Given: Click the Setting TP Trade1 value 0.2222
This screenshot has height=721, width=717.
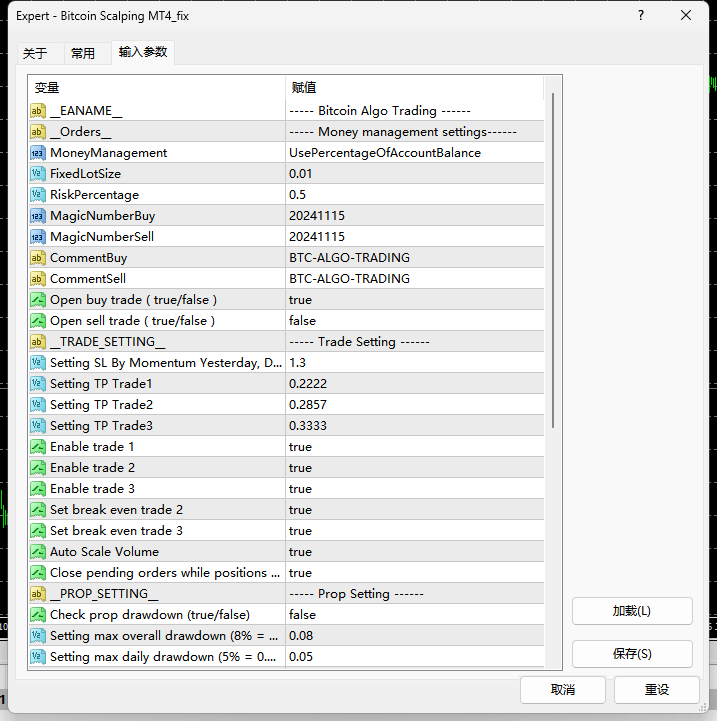Looking at the screenshot, I should [308, 384].
